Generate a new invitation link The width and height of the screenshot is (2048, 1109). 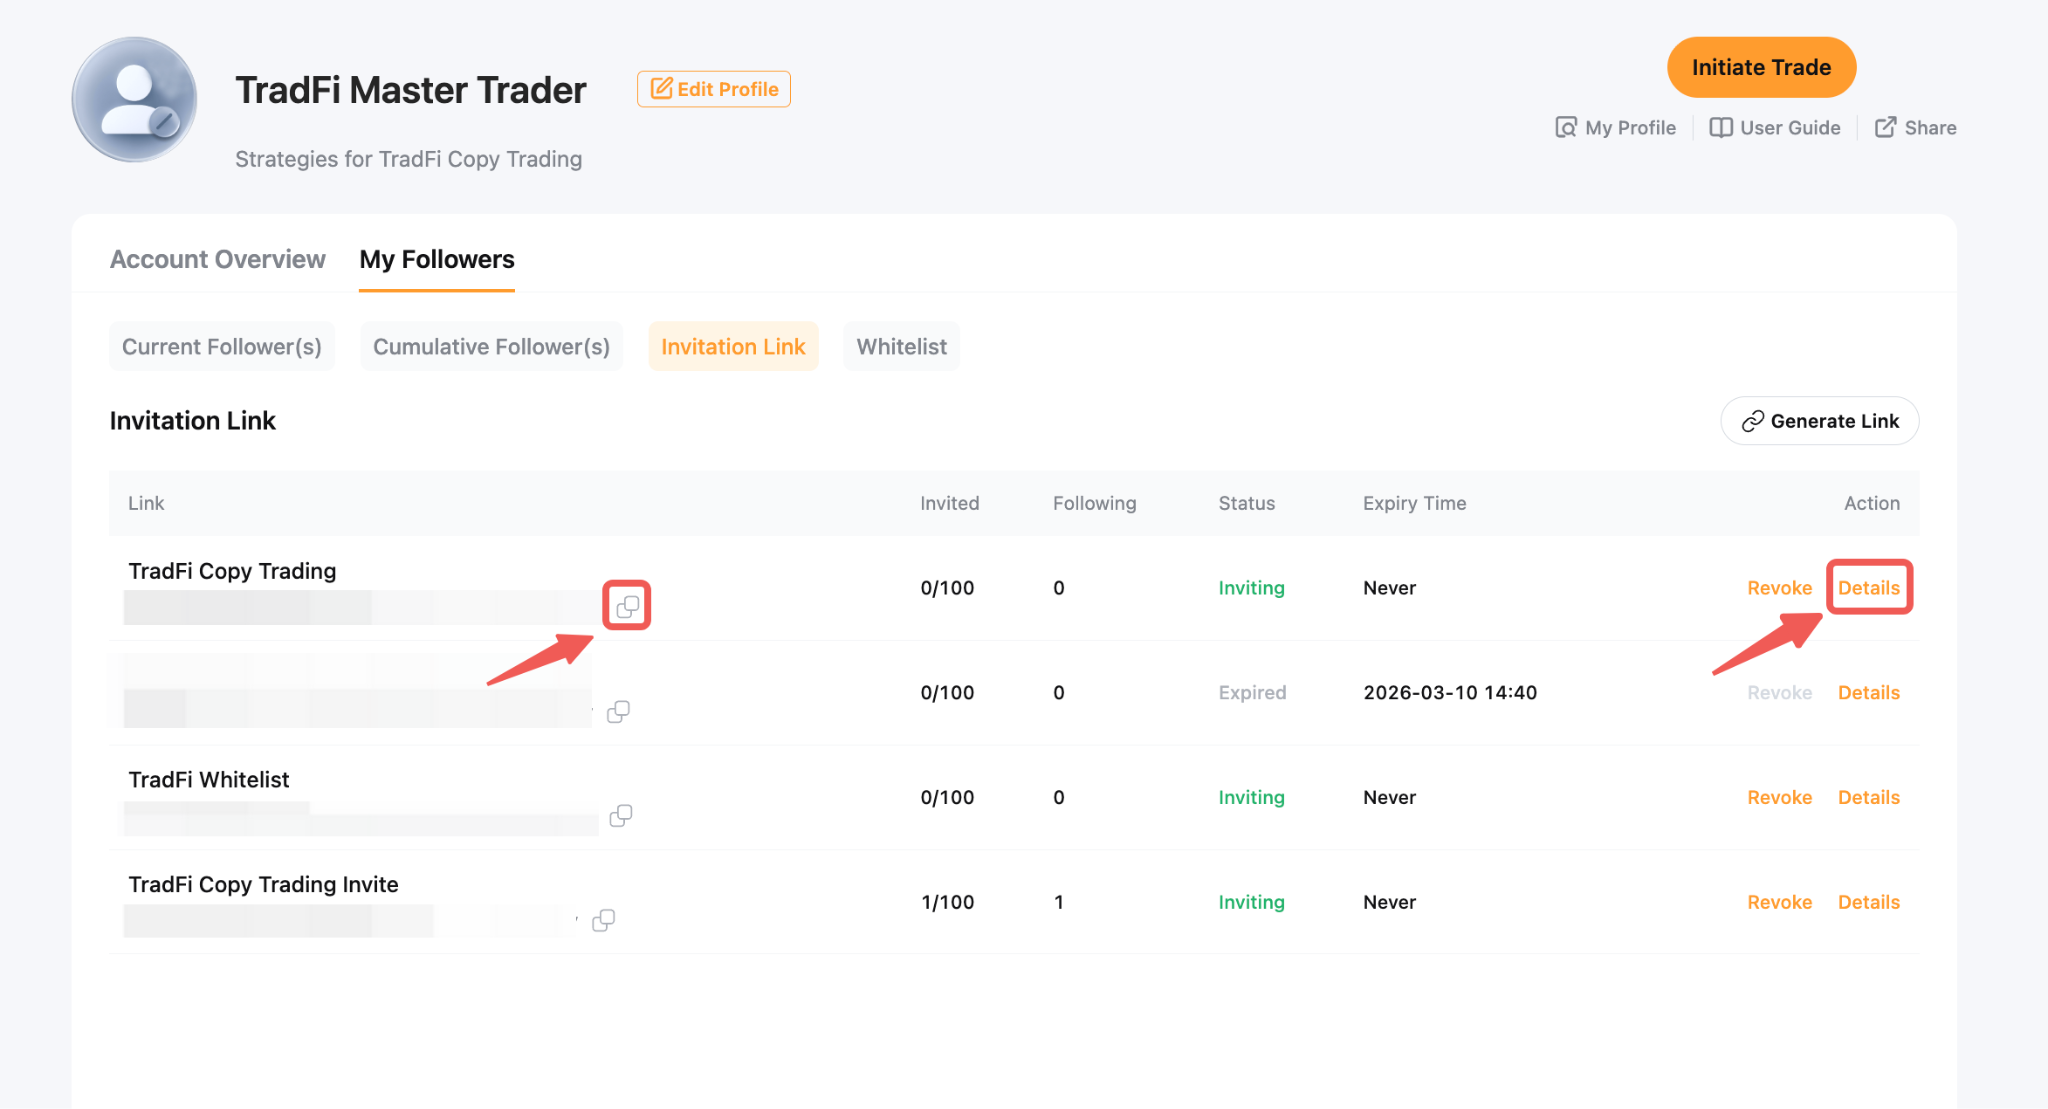1819,421
